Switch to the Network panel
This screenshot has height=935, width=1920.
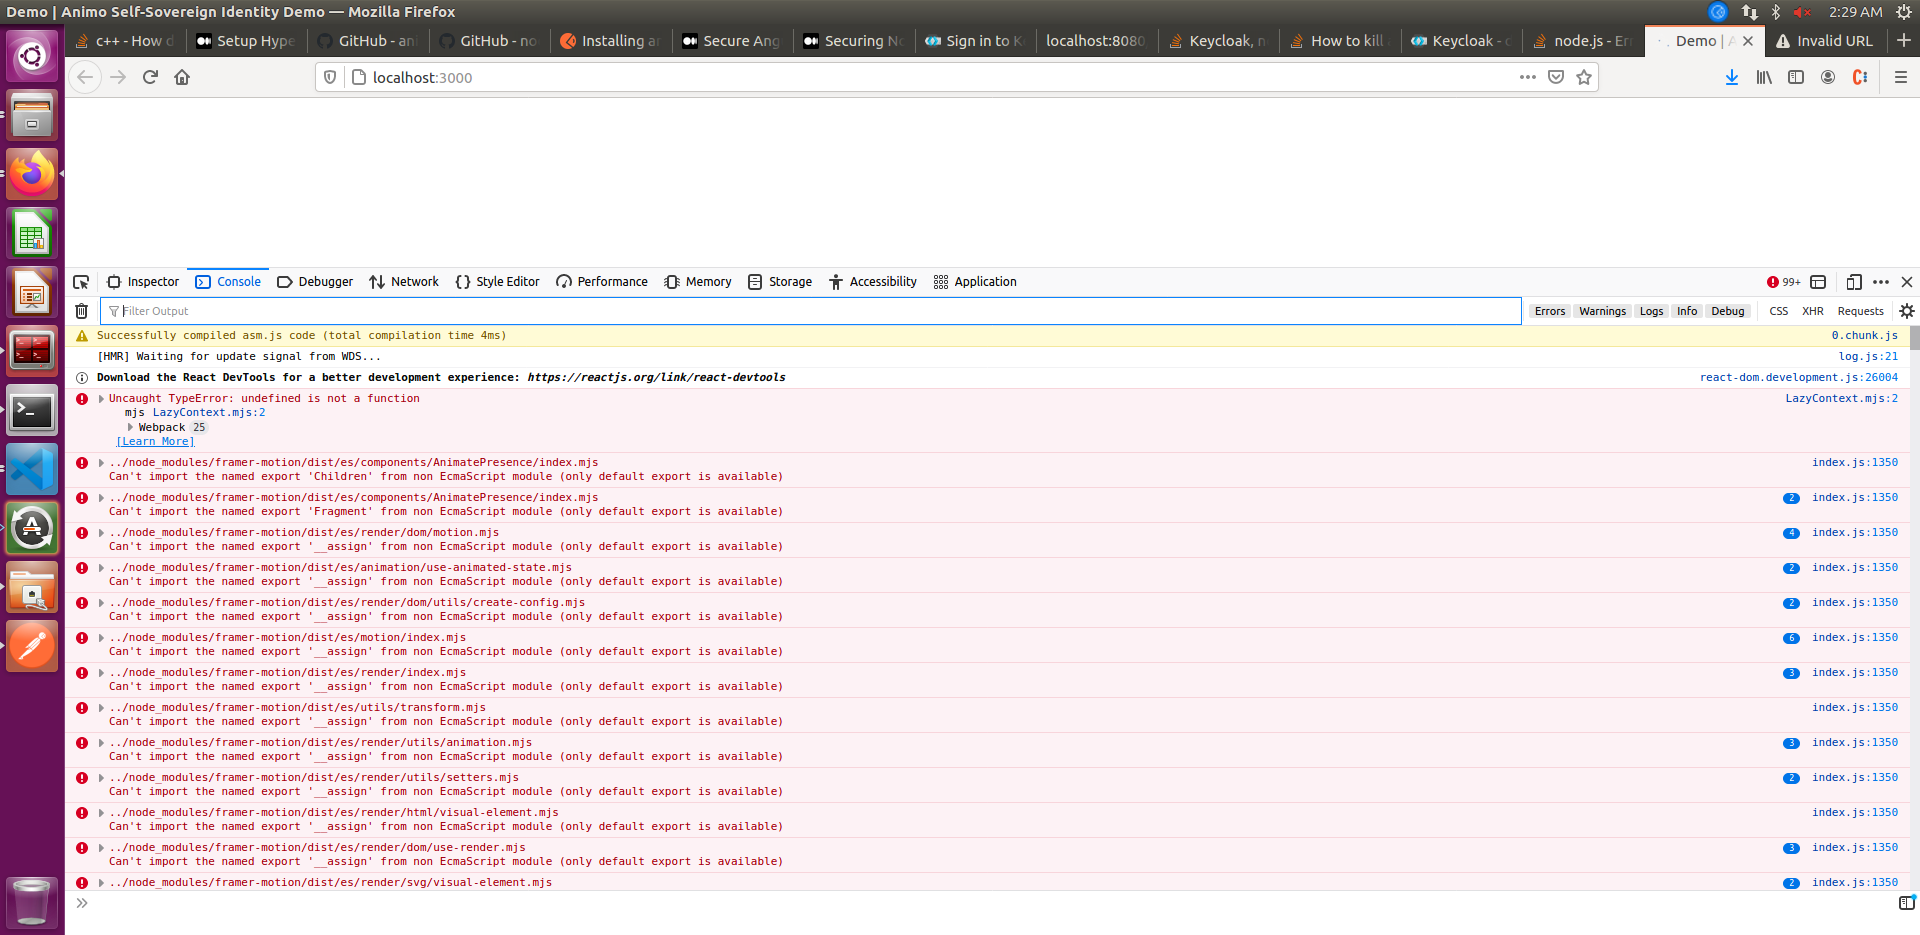point(403,282)
